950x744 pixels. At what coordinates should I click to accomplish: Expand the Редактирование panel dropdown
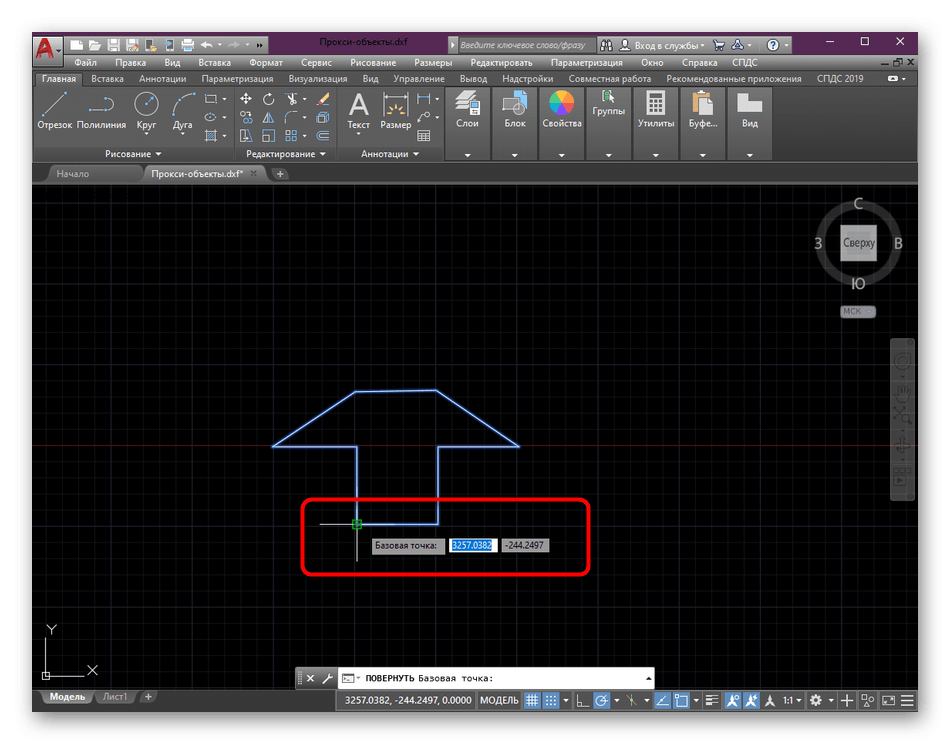pyautogui.click(x=286, y=154)
